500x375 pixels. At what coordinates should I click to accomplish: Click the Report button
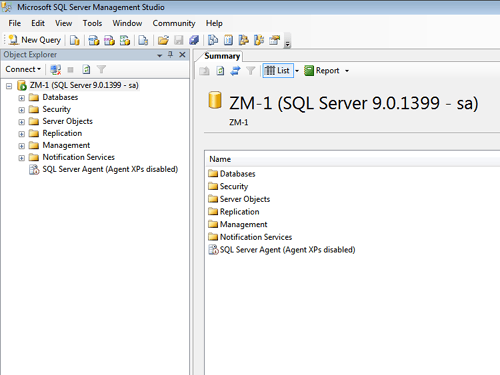coord(322,71)
